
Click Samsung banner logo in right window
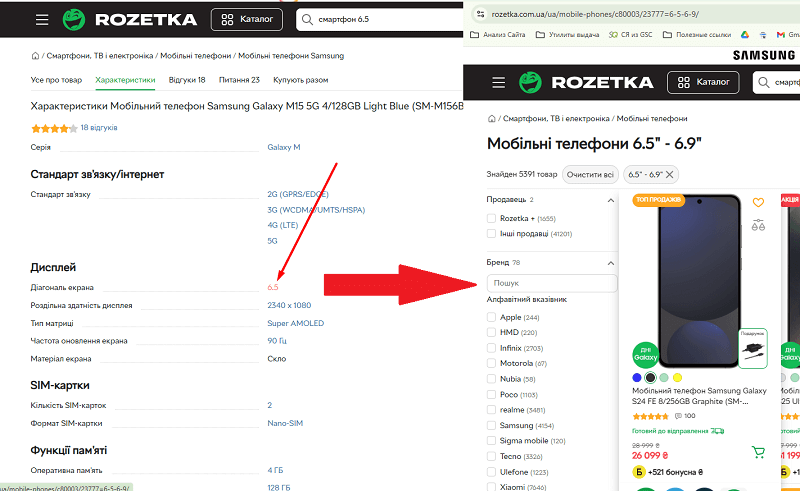click(764, 55)
